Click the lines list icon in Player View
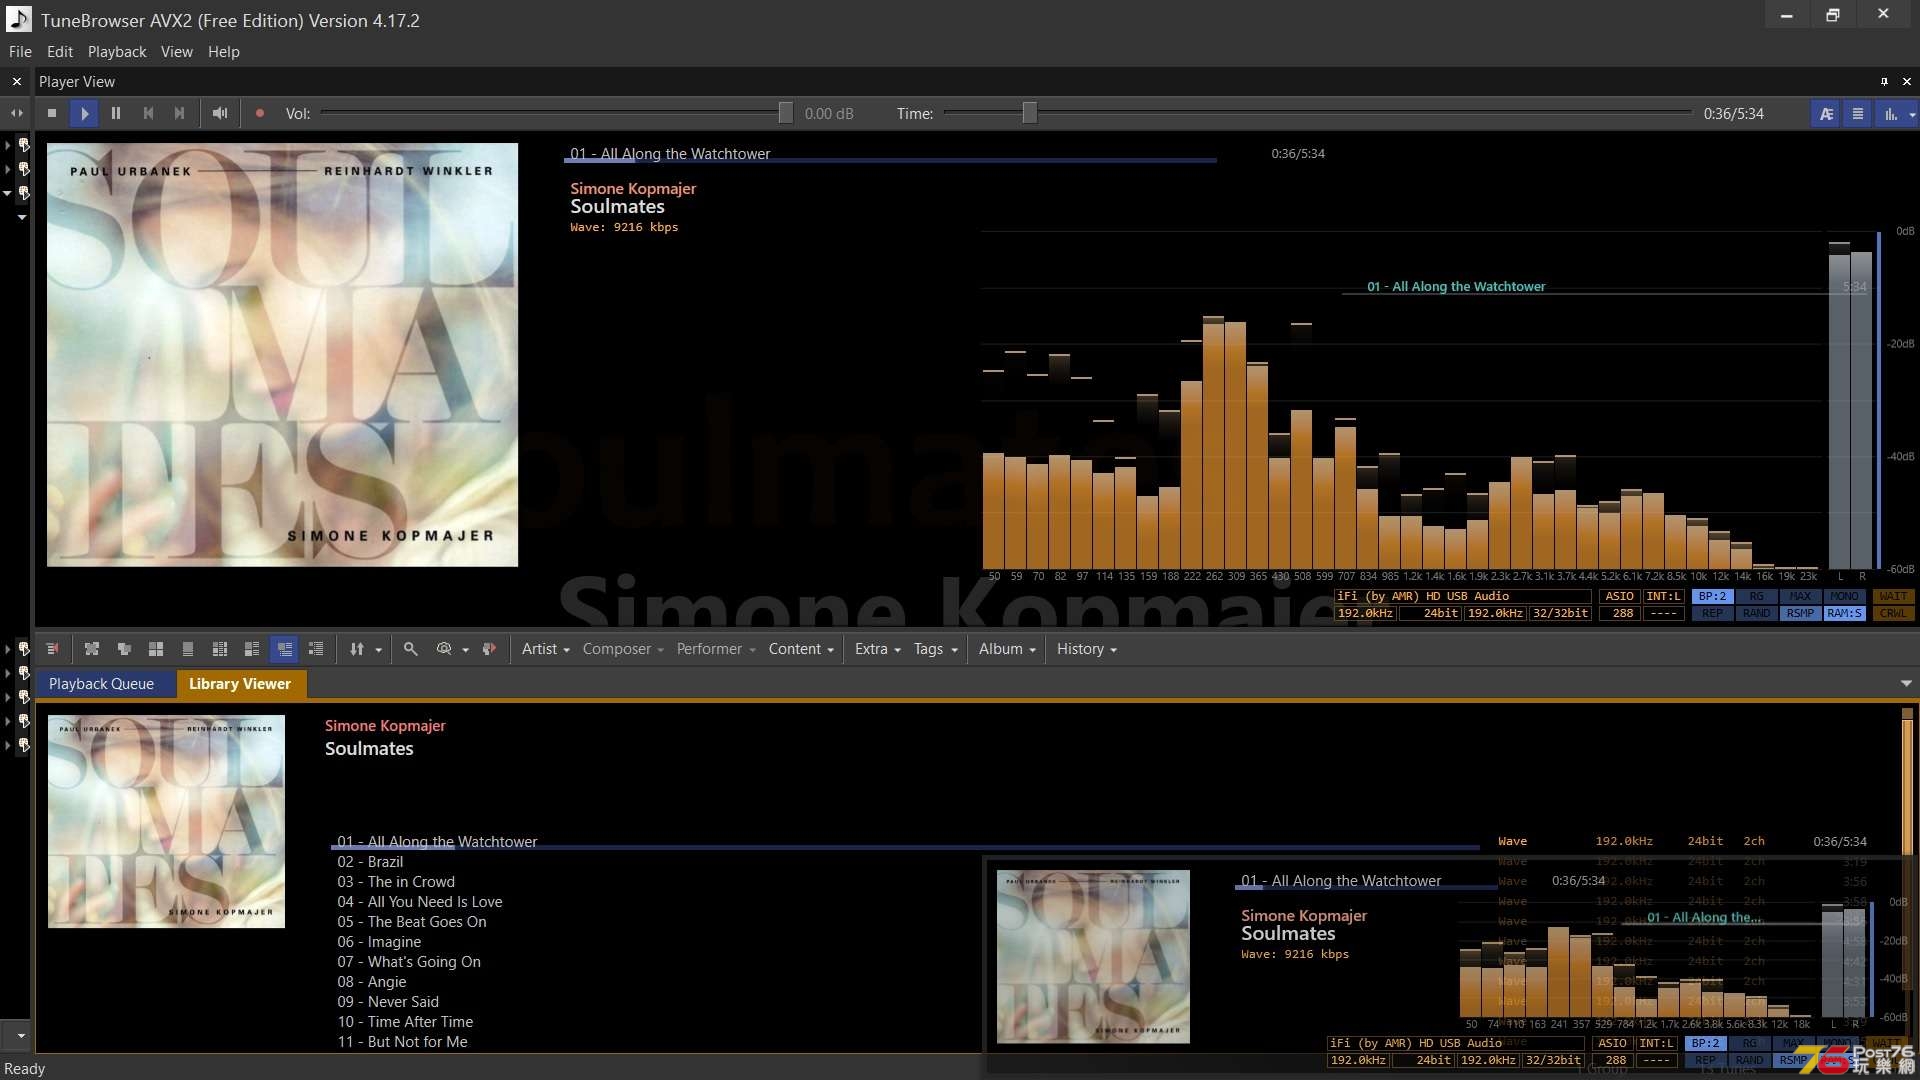Screen dimensions: 1920x1080 1858,114
